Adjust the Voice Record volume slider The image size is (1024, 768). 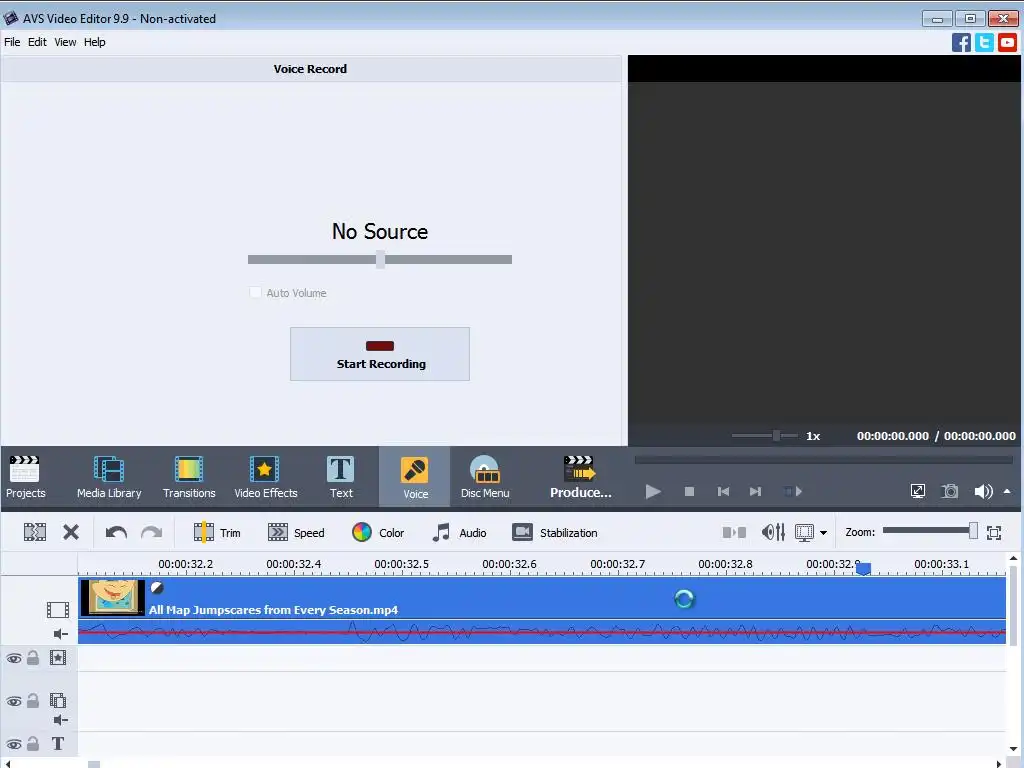[379, 259]
